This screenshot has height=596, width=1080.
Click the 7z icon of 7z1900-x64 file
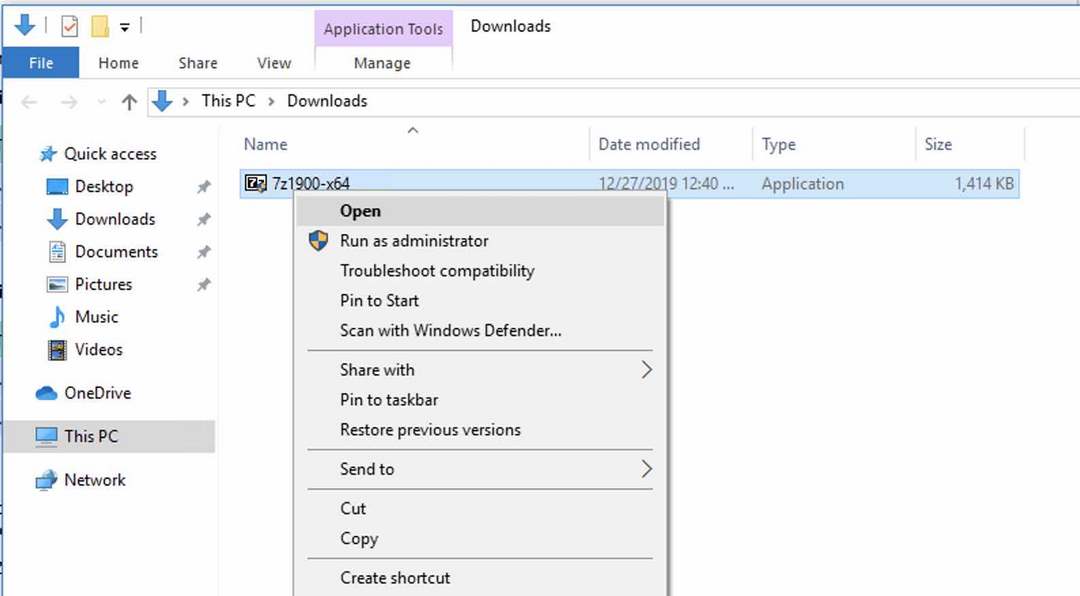(x=256, y=183)
